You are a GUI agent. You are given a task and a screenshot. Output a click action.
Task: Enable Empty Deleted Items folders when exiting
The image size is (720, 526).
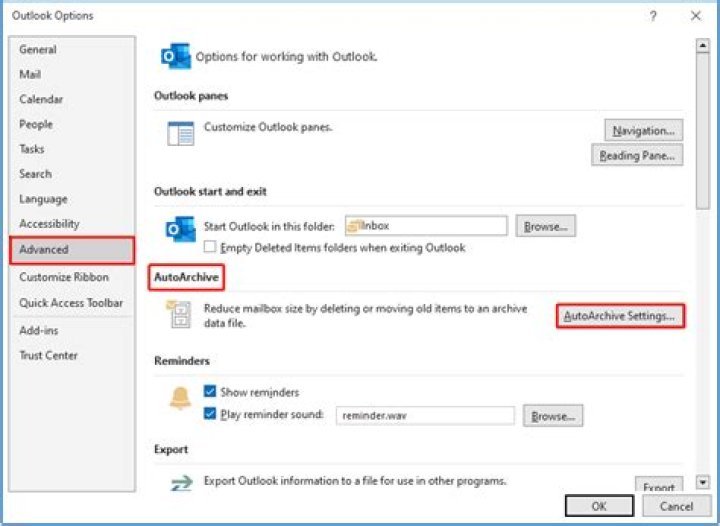point(210,247)
